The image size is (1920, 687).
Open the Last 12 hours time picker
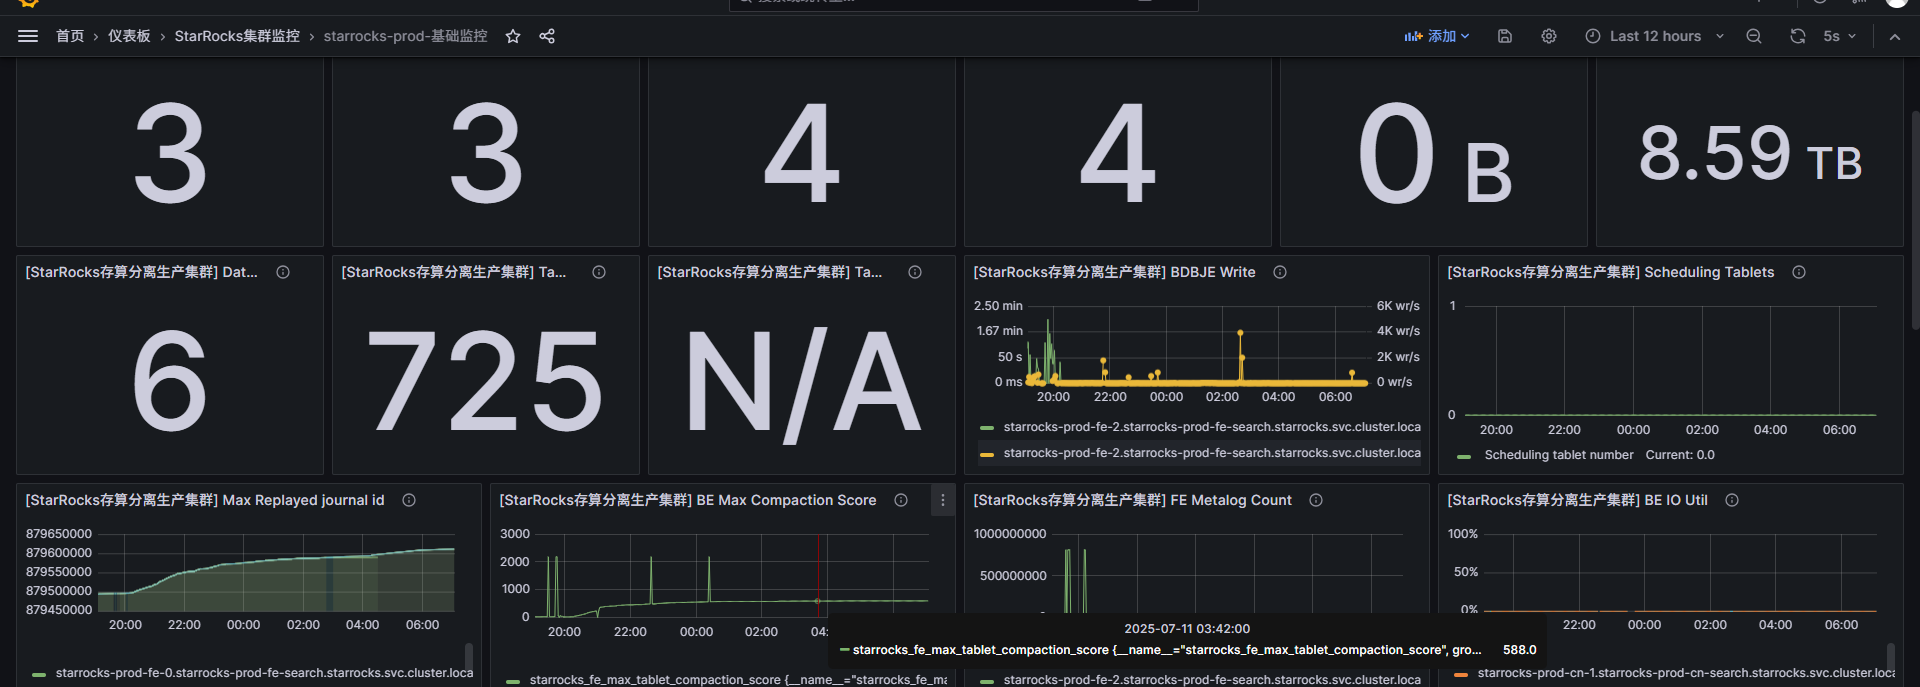(1654, 36)
